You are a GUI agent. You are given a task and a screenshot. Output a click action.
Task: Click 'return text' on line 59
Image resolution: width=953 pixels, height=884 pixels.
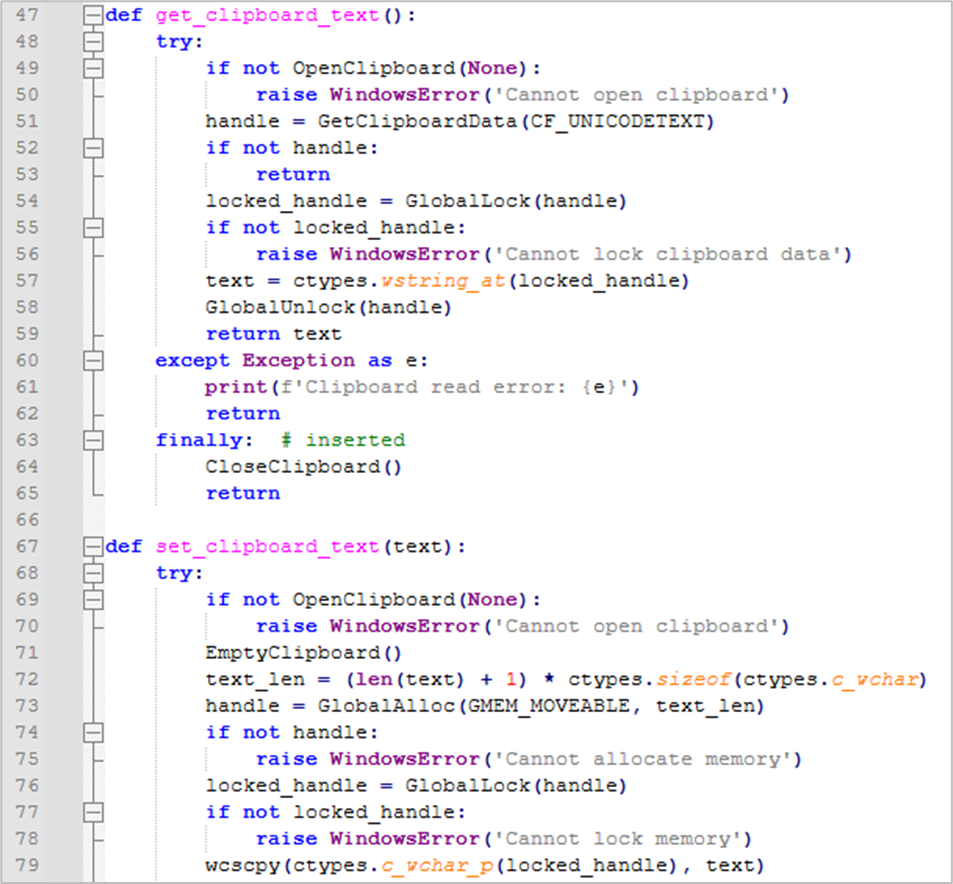click(274, 334)
